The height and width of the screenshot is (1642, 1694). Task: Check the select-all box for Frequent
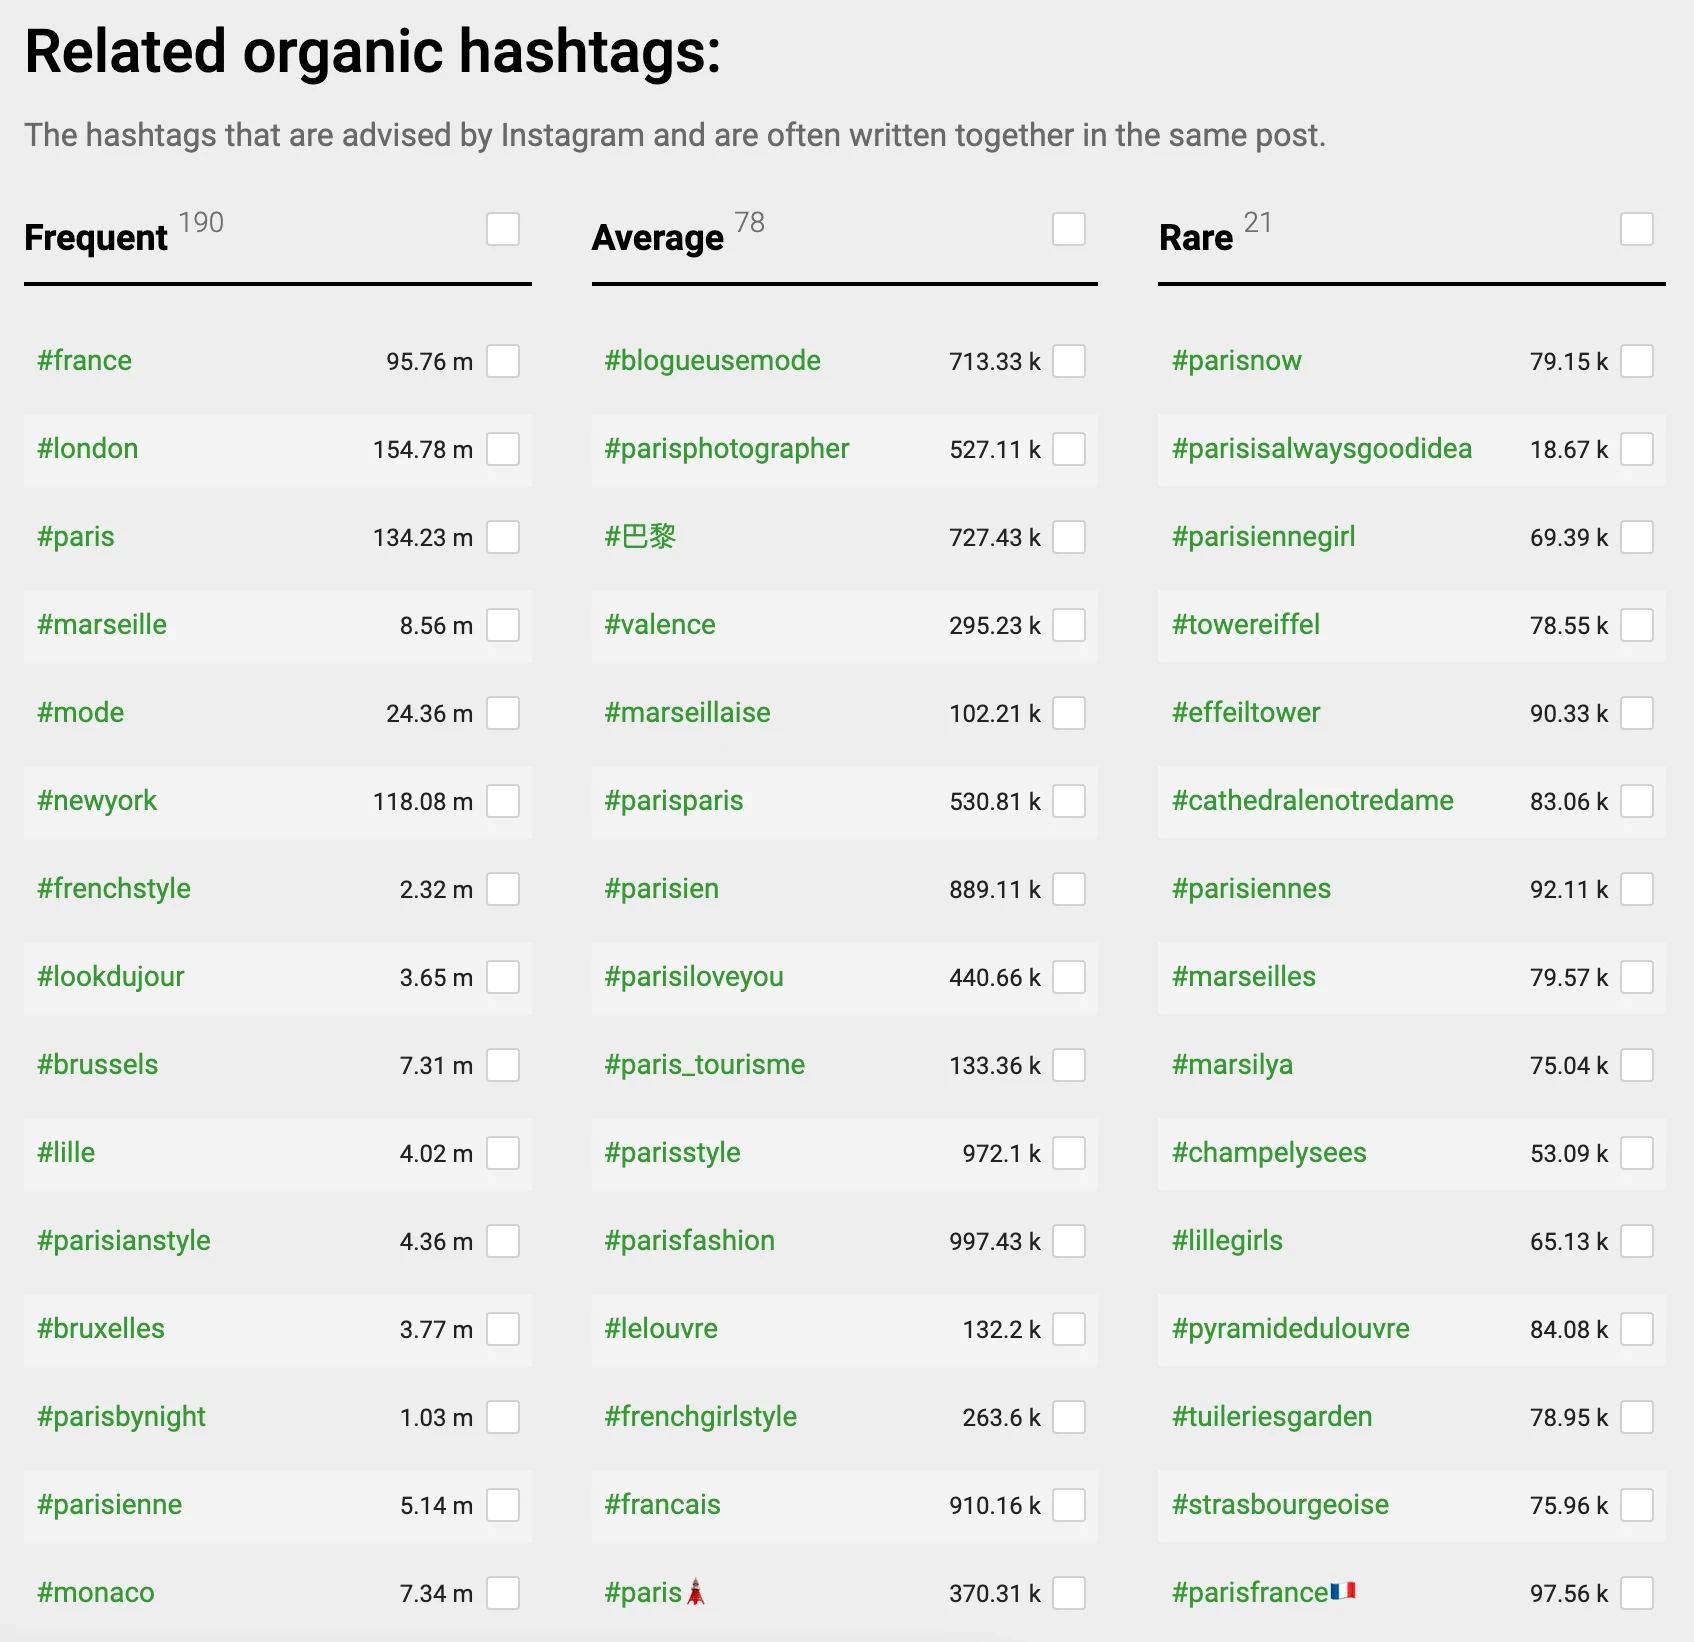click(x=503, y=229)
